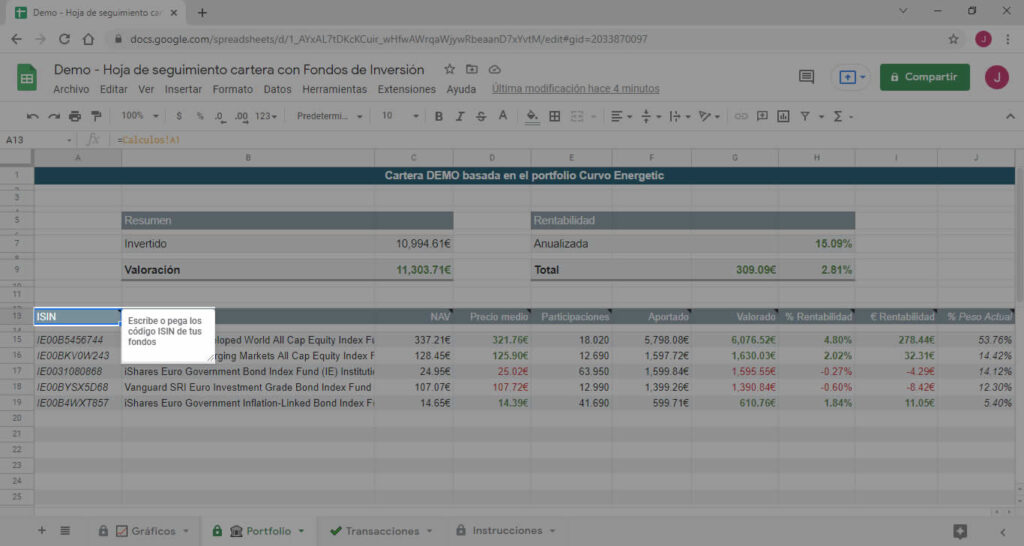Open the borders tool

point(554,116)
